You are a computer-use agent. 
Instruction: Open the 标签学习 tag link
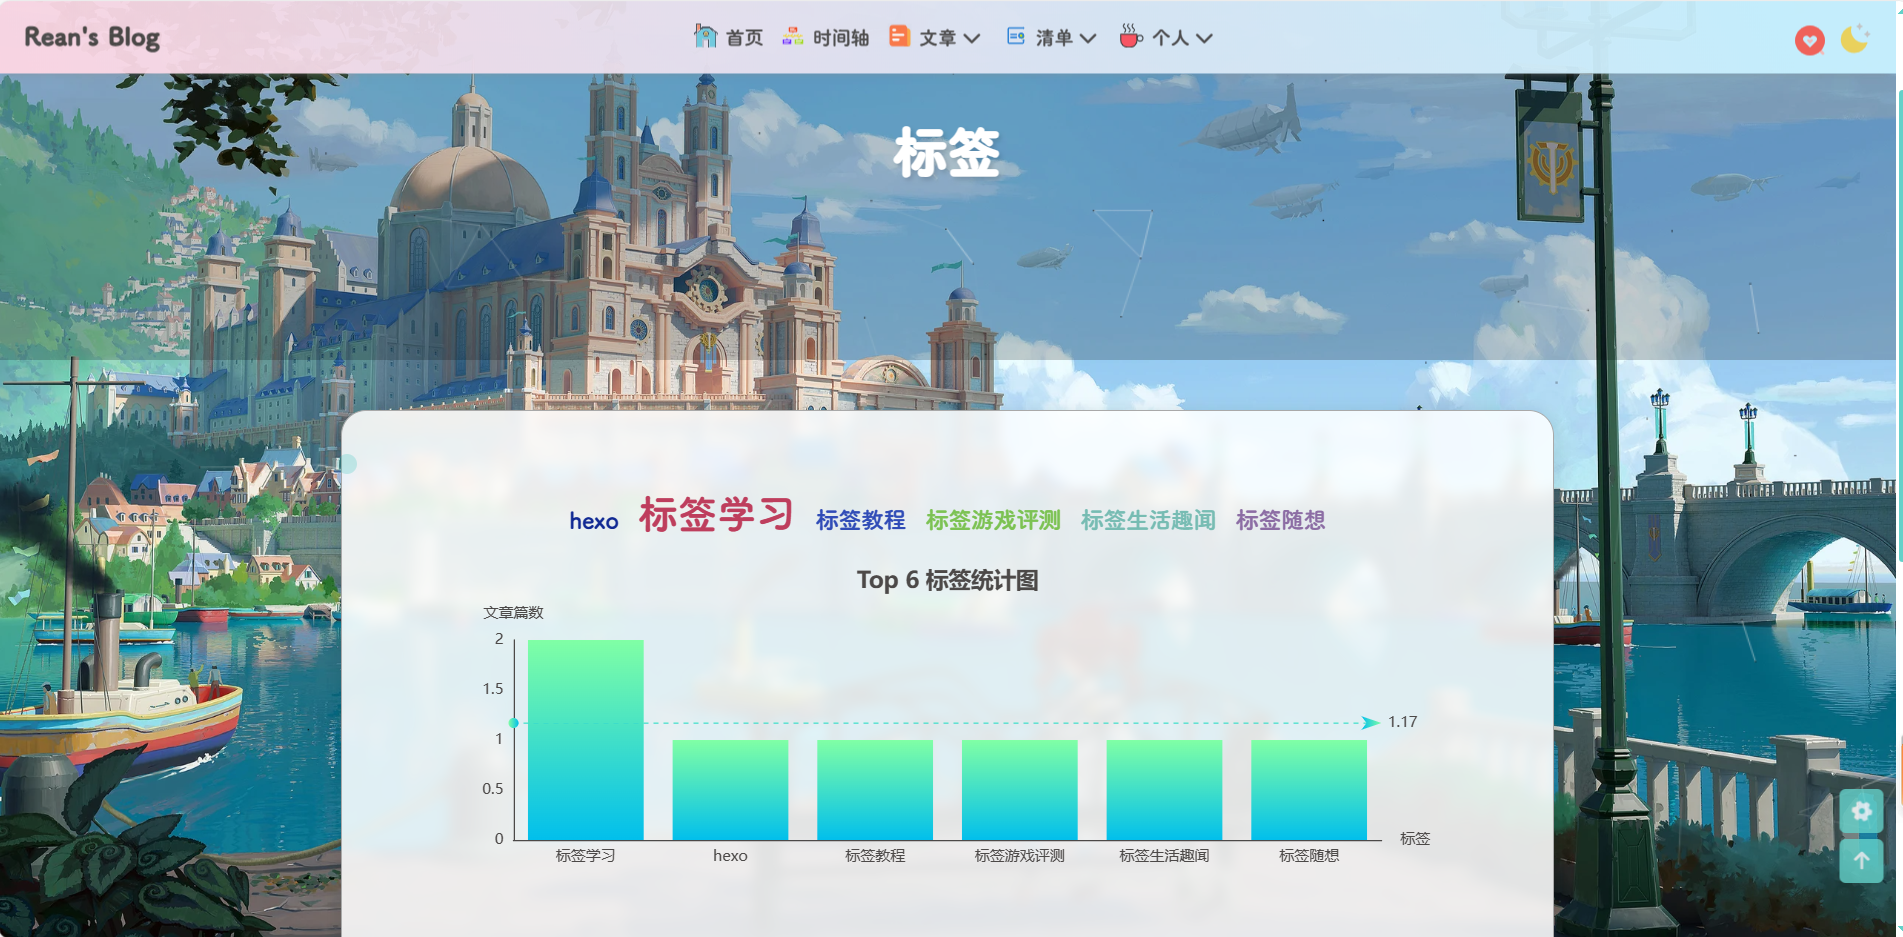coord(716,515)
